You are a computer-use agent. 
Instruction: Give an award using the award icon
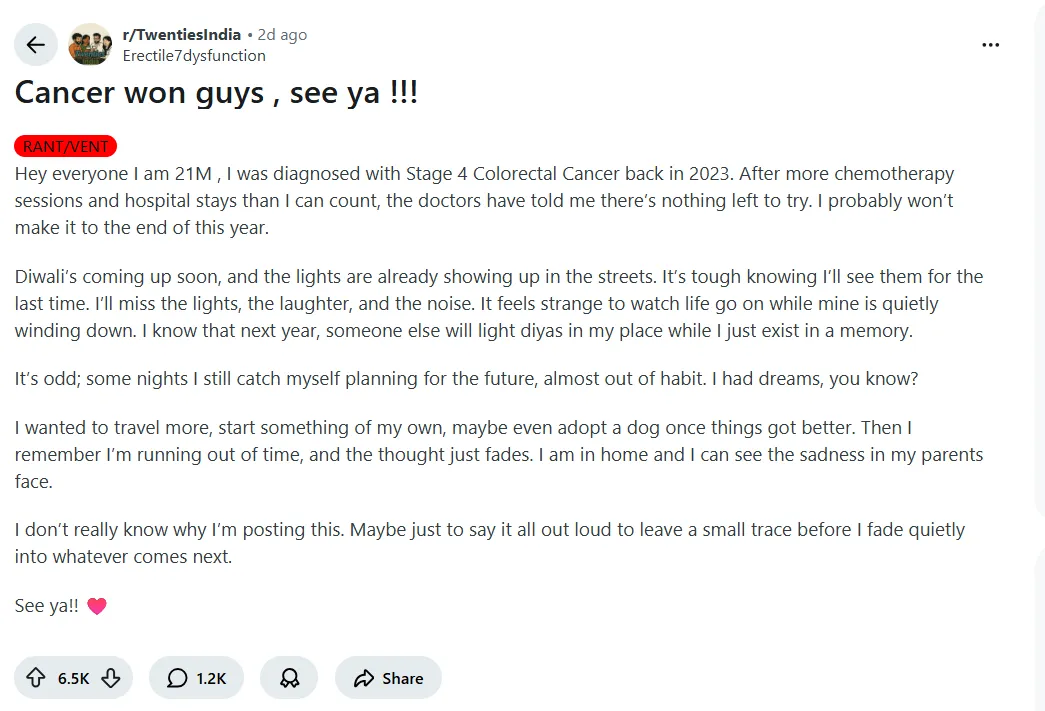289,678
